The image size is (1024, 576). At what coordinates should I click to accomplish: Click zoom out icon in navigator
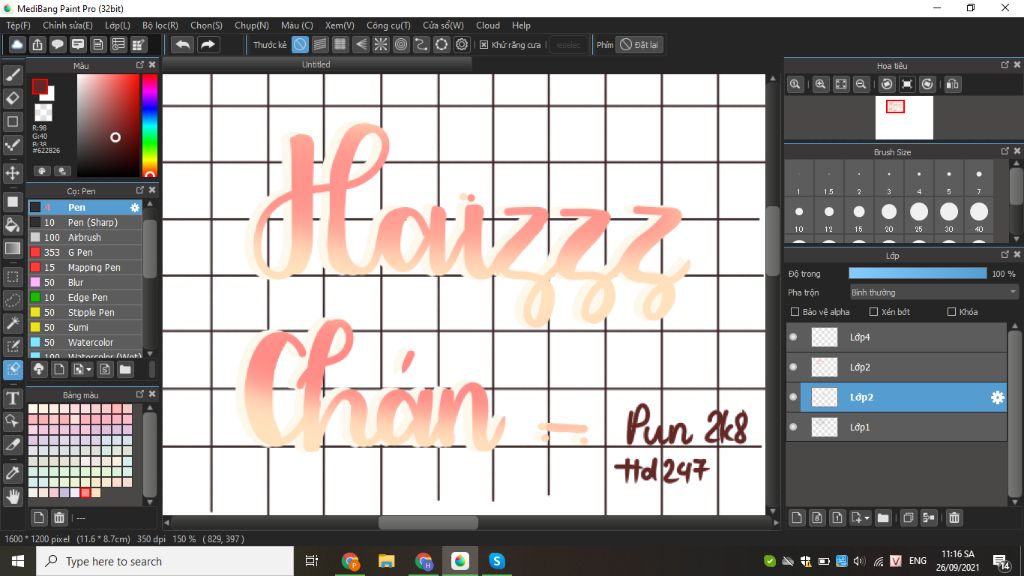click(x=861, y=84)
